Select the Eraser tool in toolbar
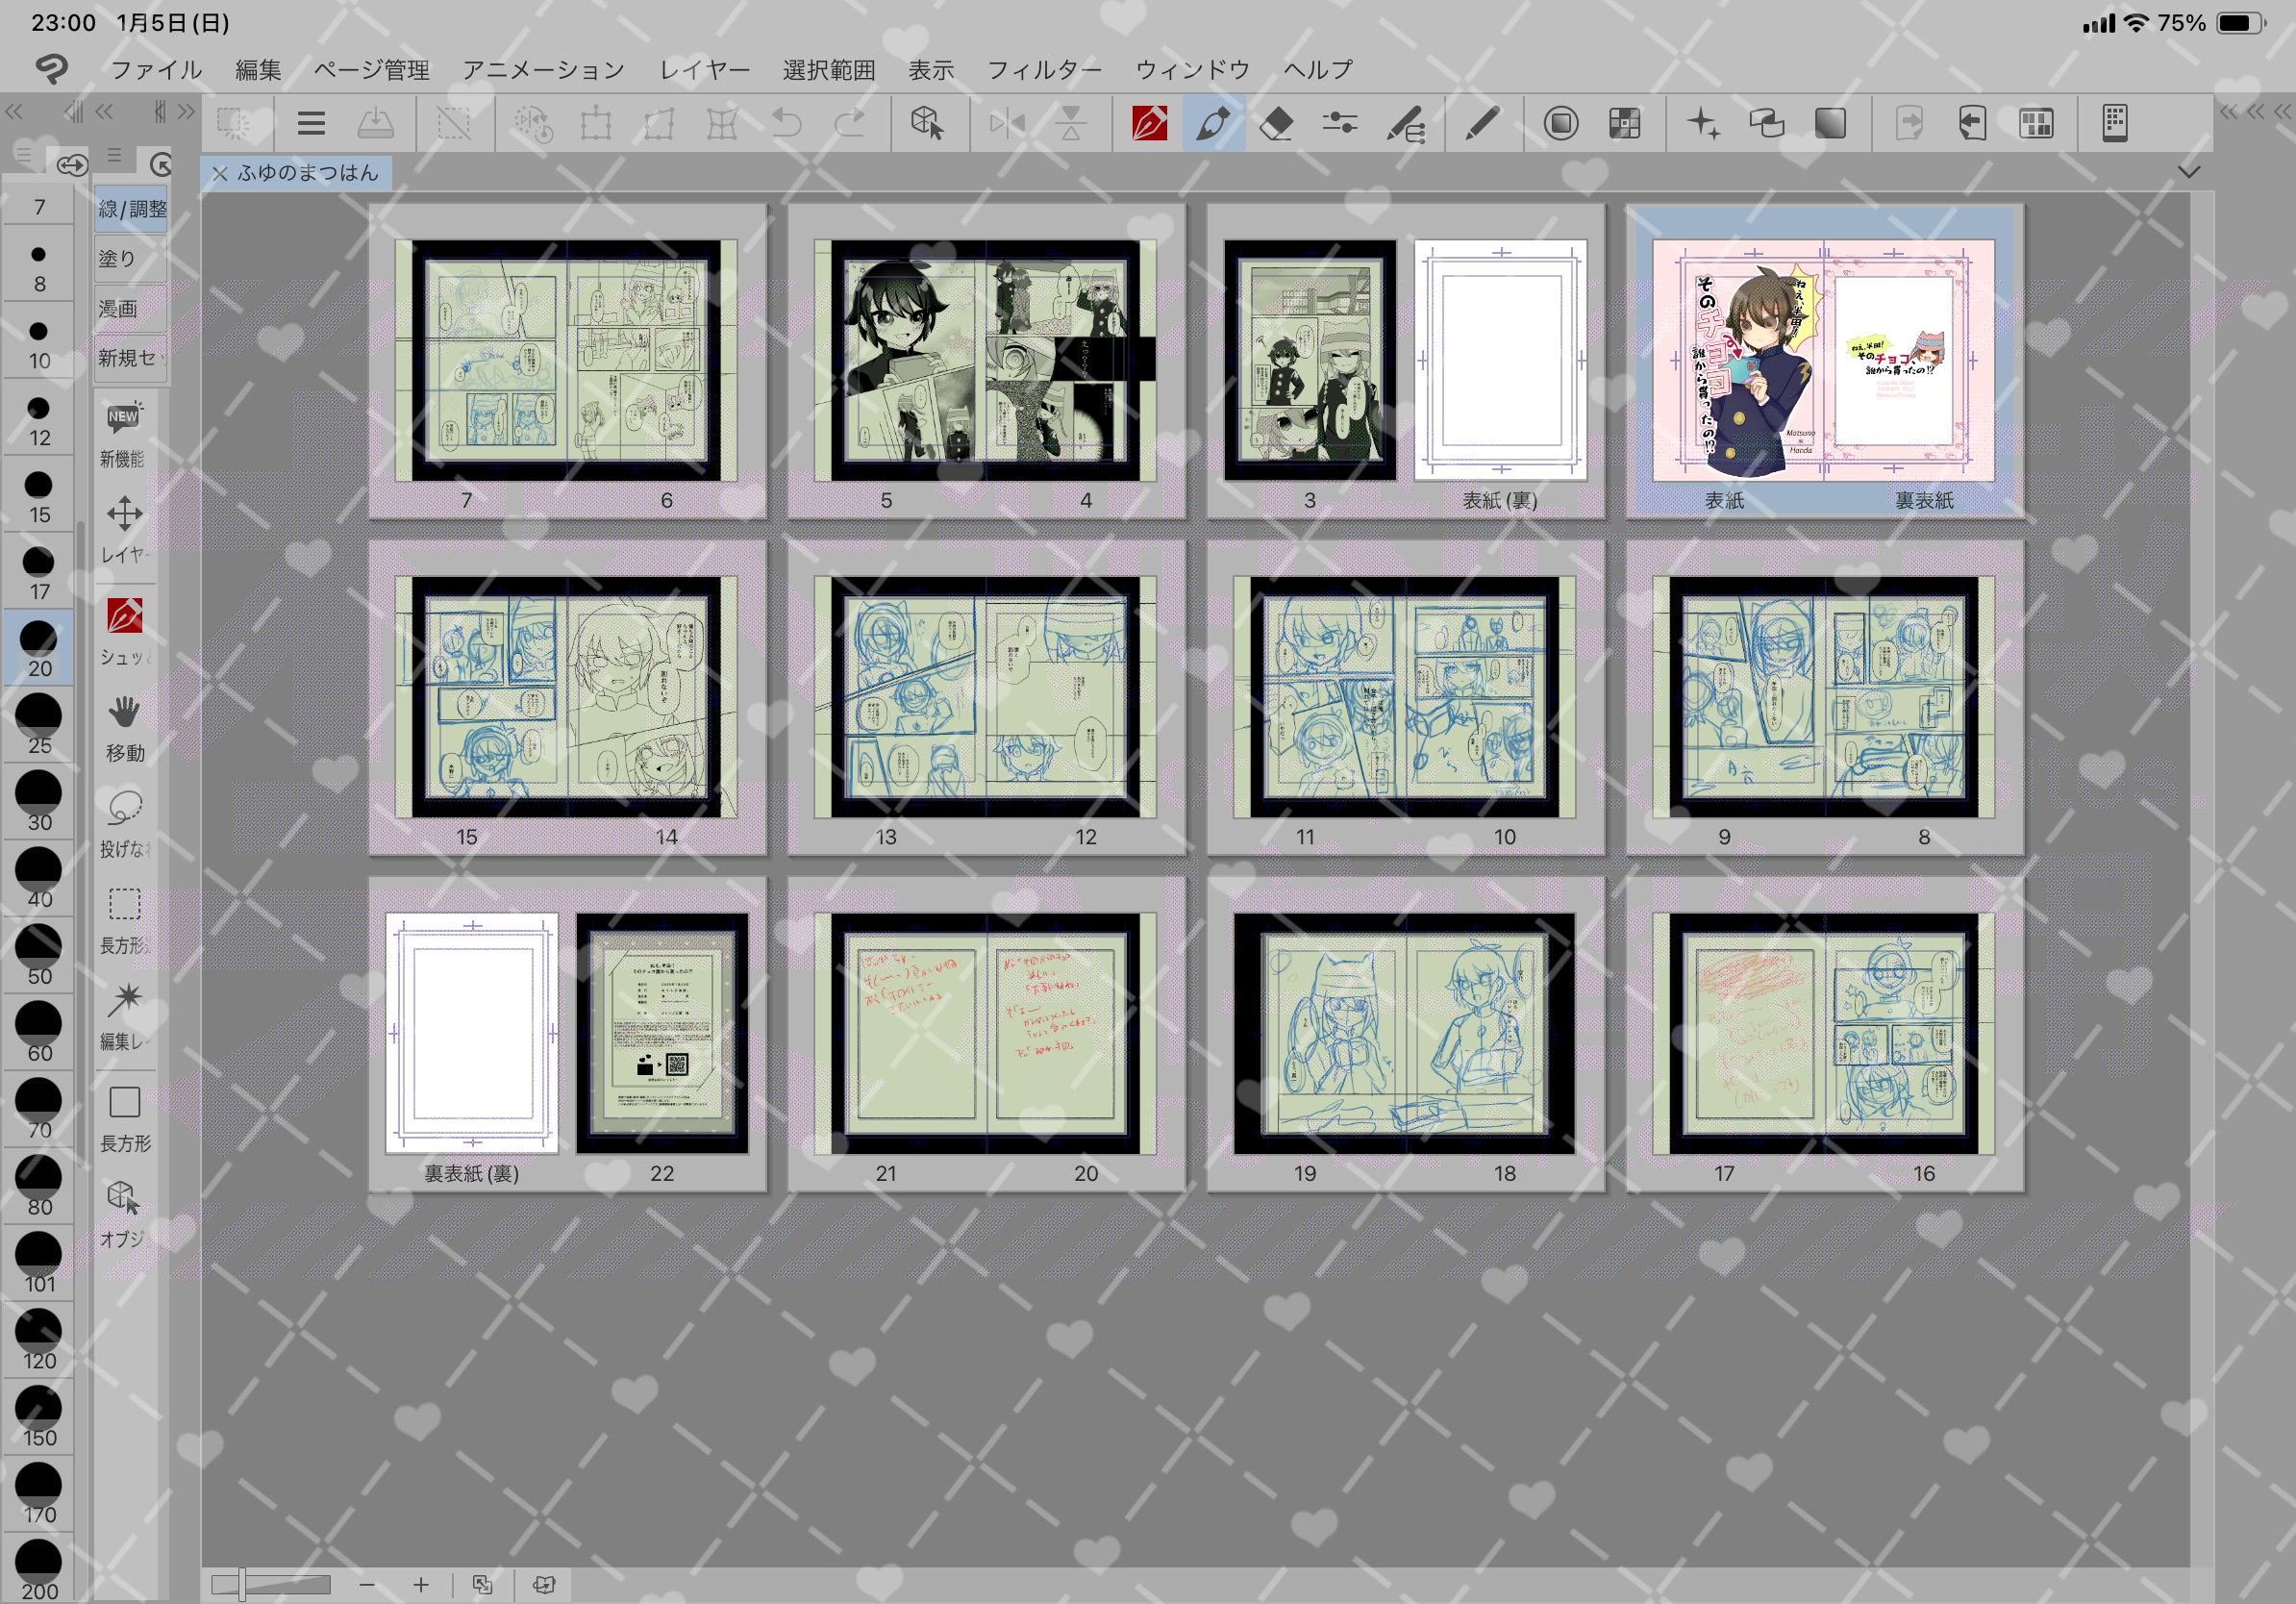Screen dimensions: 2296x1604 [x=1276, y=124]
